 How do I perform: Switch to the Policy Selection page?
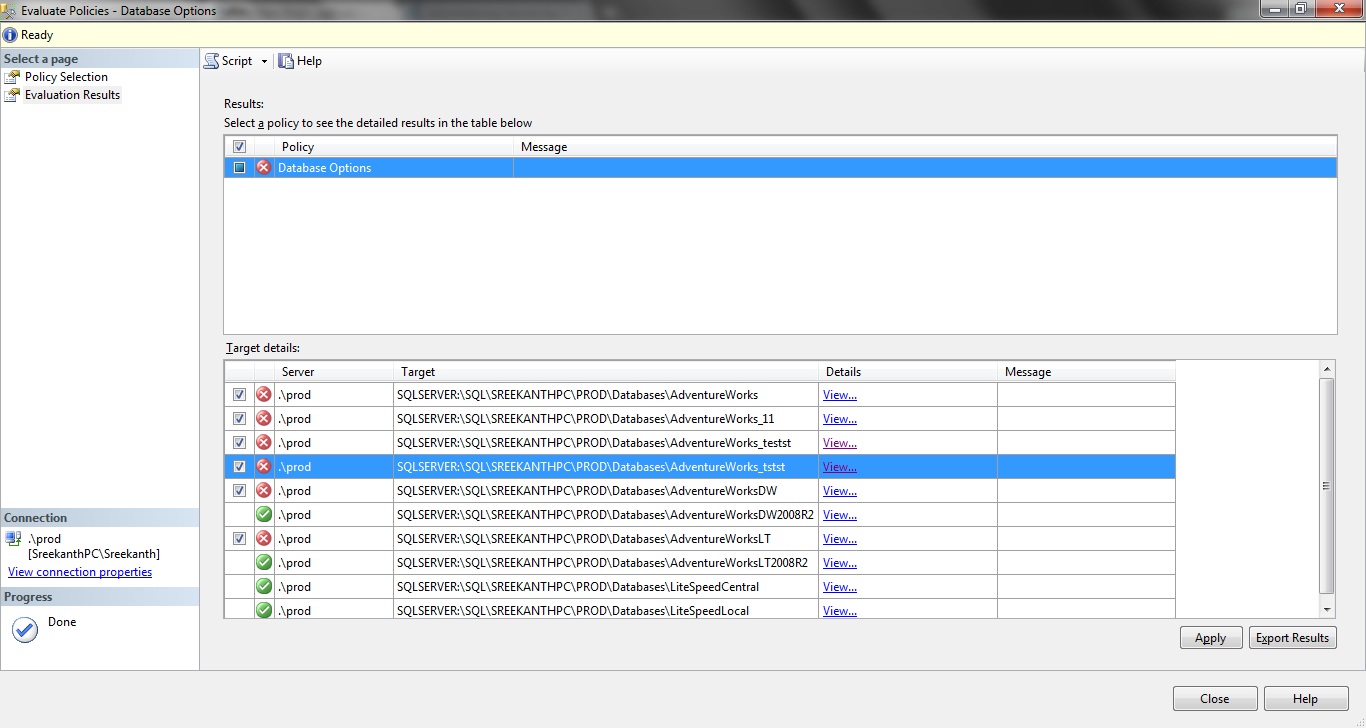(66, 77)
